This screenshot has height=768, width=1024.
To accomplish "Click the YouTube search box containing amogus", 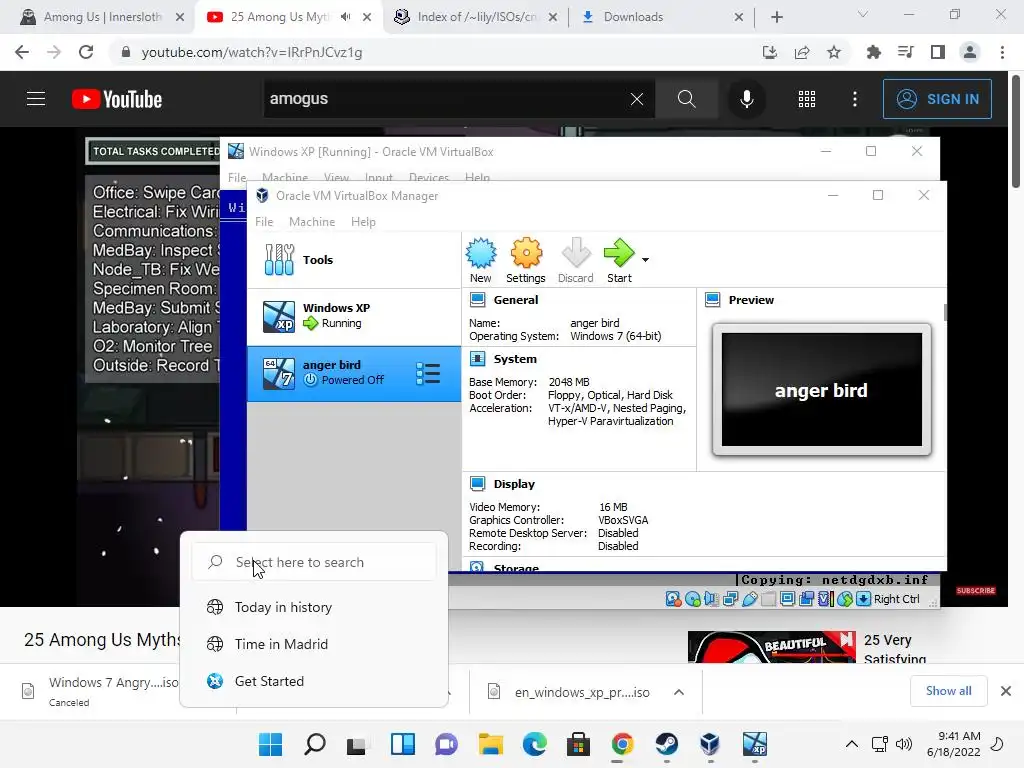I will click(x=444, y=99).
